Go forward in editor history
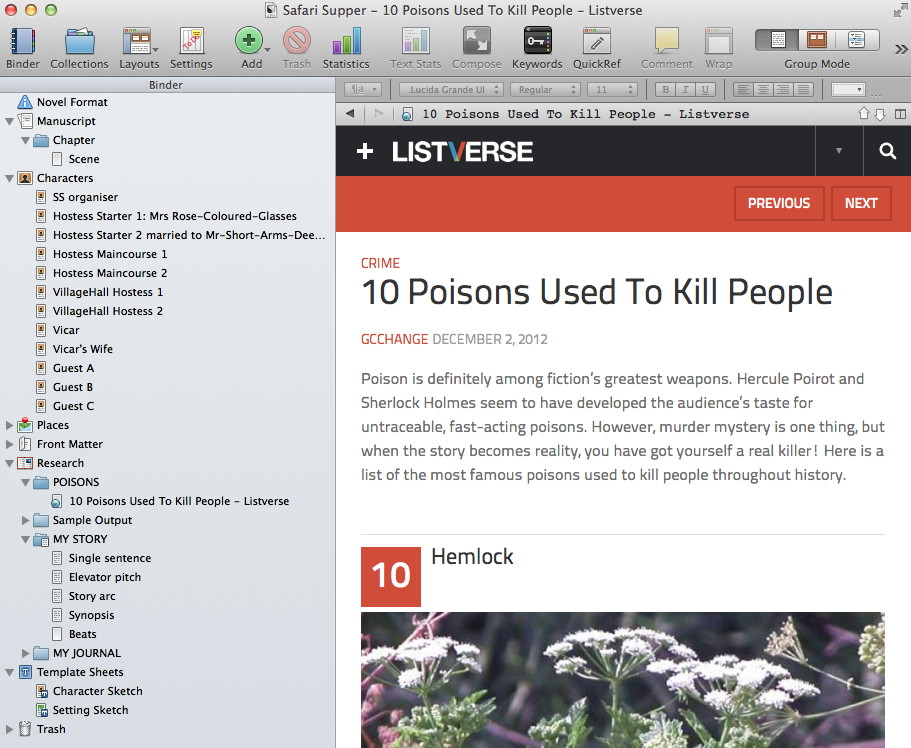Viewport: 911px width, 748px height. click(379, 114)
